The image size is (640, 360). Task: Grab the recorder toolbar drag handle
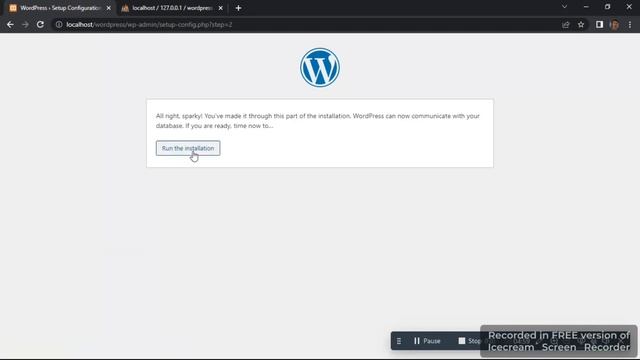pyautogui.click(x=399, y=341)
